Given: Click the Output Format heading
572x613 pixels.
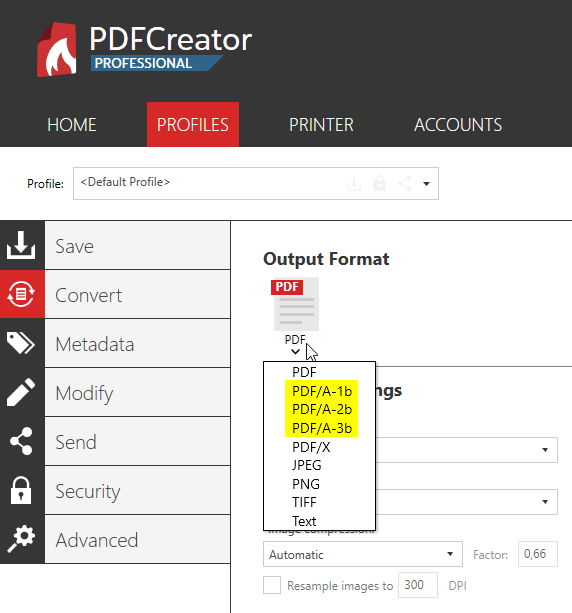Looking at the screenshot, I should coord(326,259).
